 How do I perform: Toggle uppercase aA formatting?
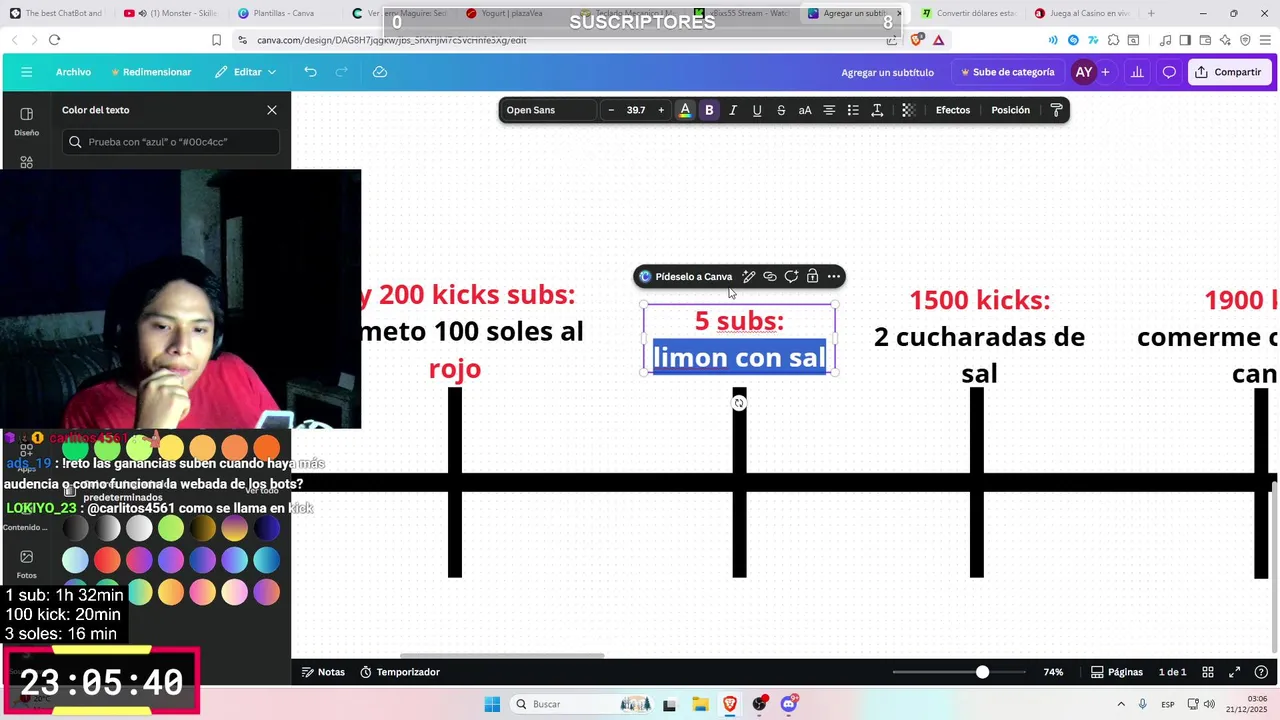click(x=805, y=110)
